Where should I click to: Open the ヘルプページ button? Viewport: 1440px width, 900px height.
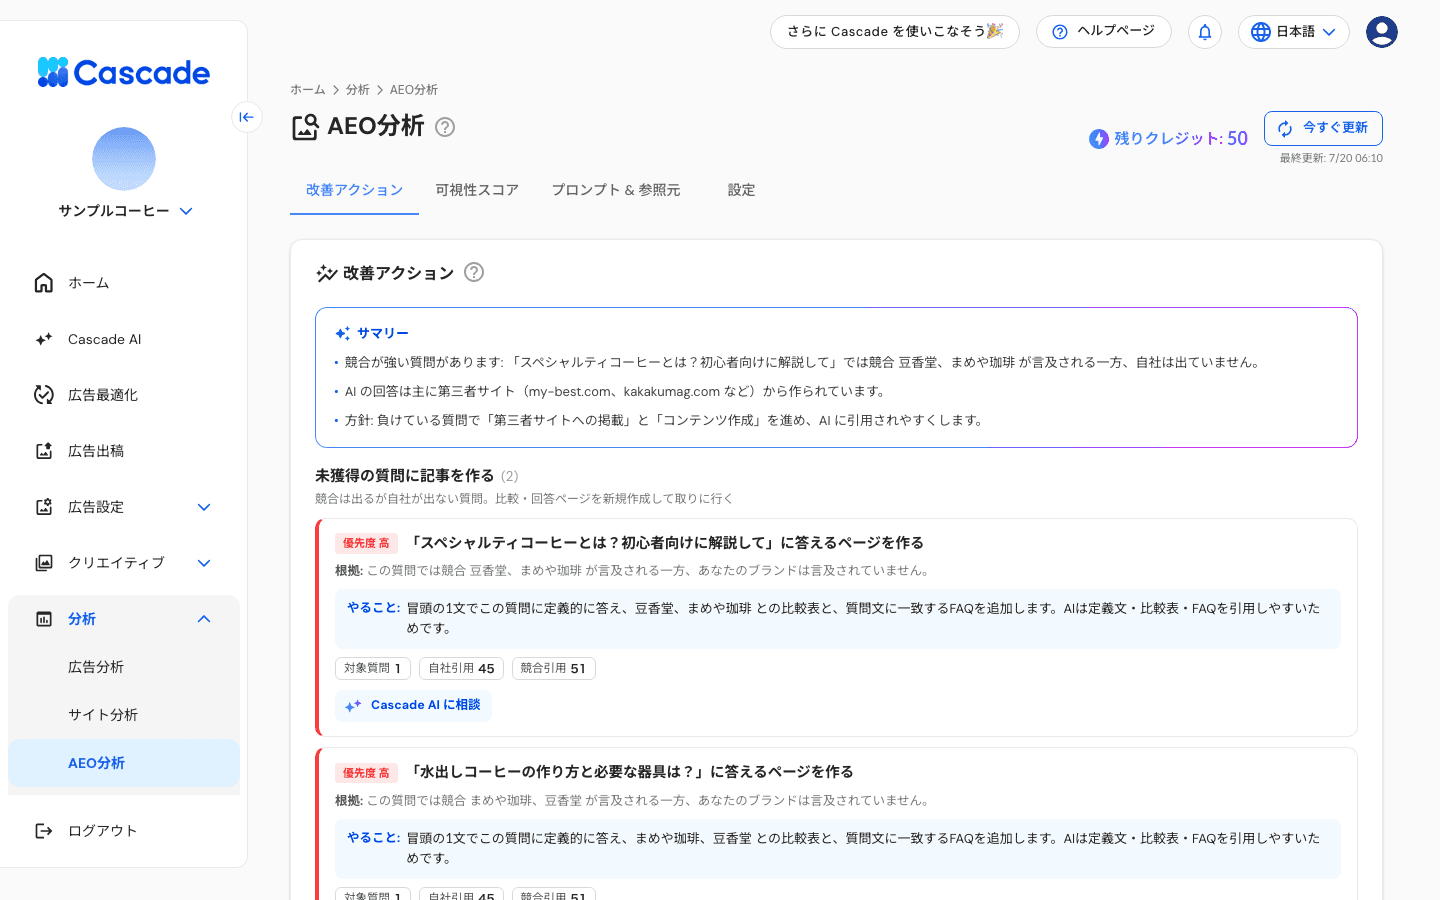(x=1103, y=32)
